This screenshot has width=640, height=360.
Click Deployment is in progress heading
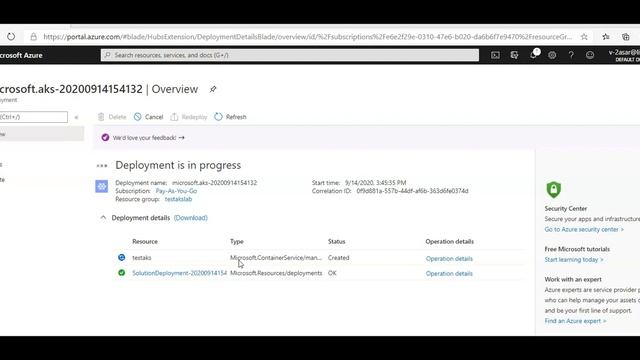[178, 165]
